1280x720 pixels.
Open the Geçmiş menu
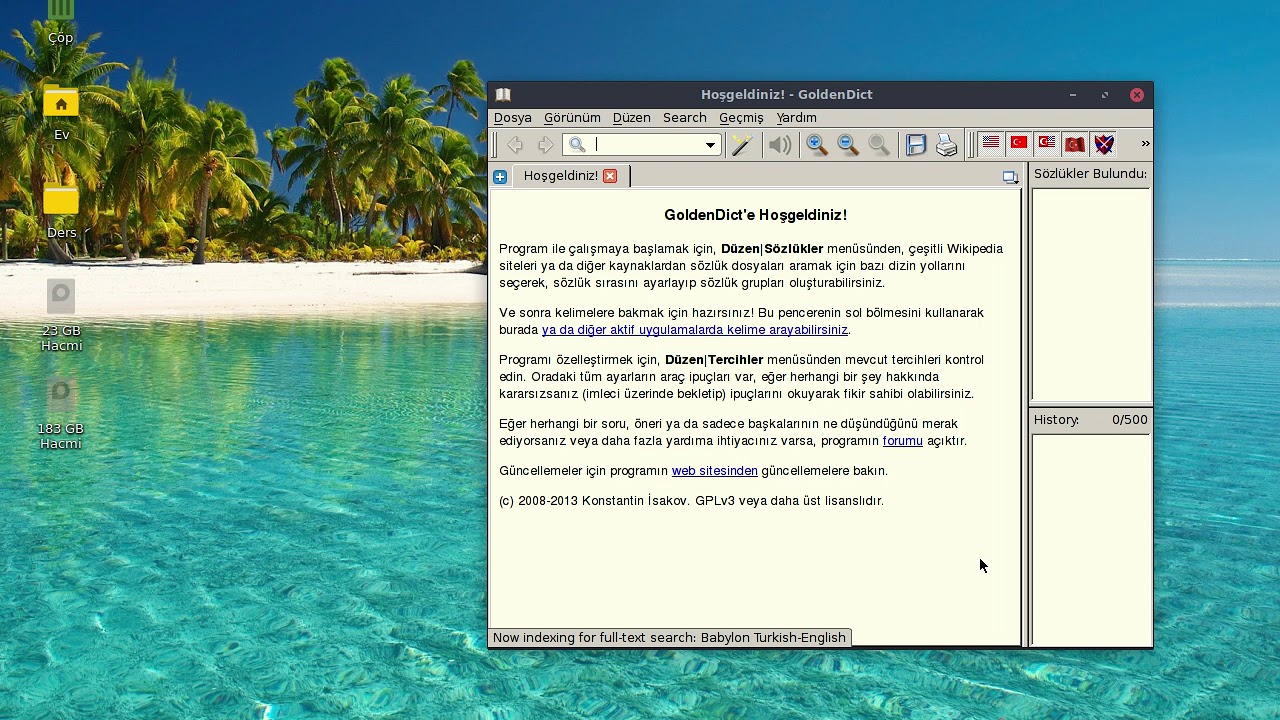[741, 118]
